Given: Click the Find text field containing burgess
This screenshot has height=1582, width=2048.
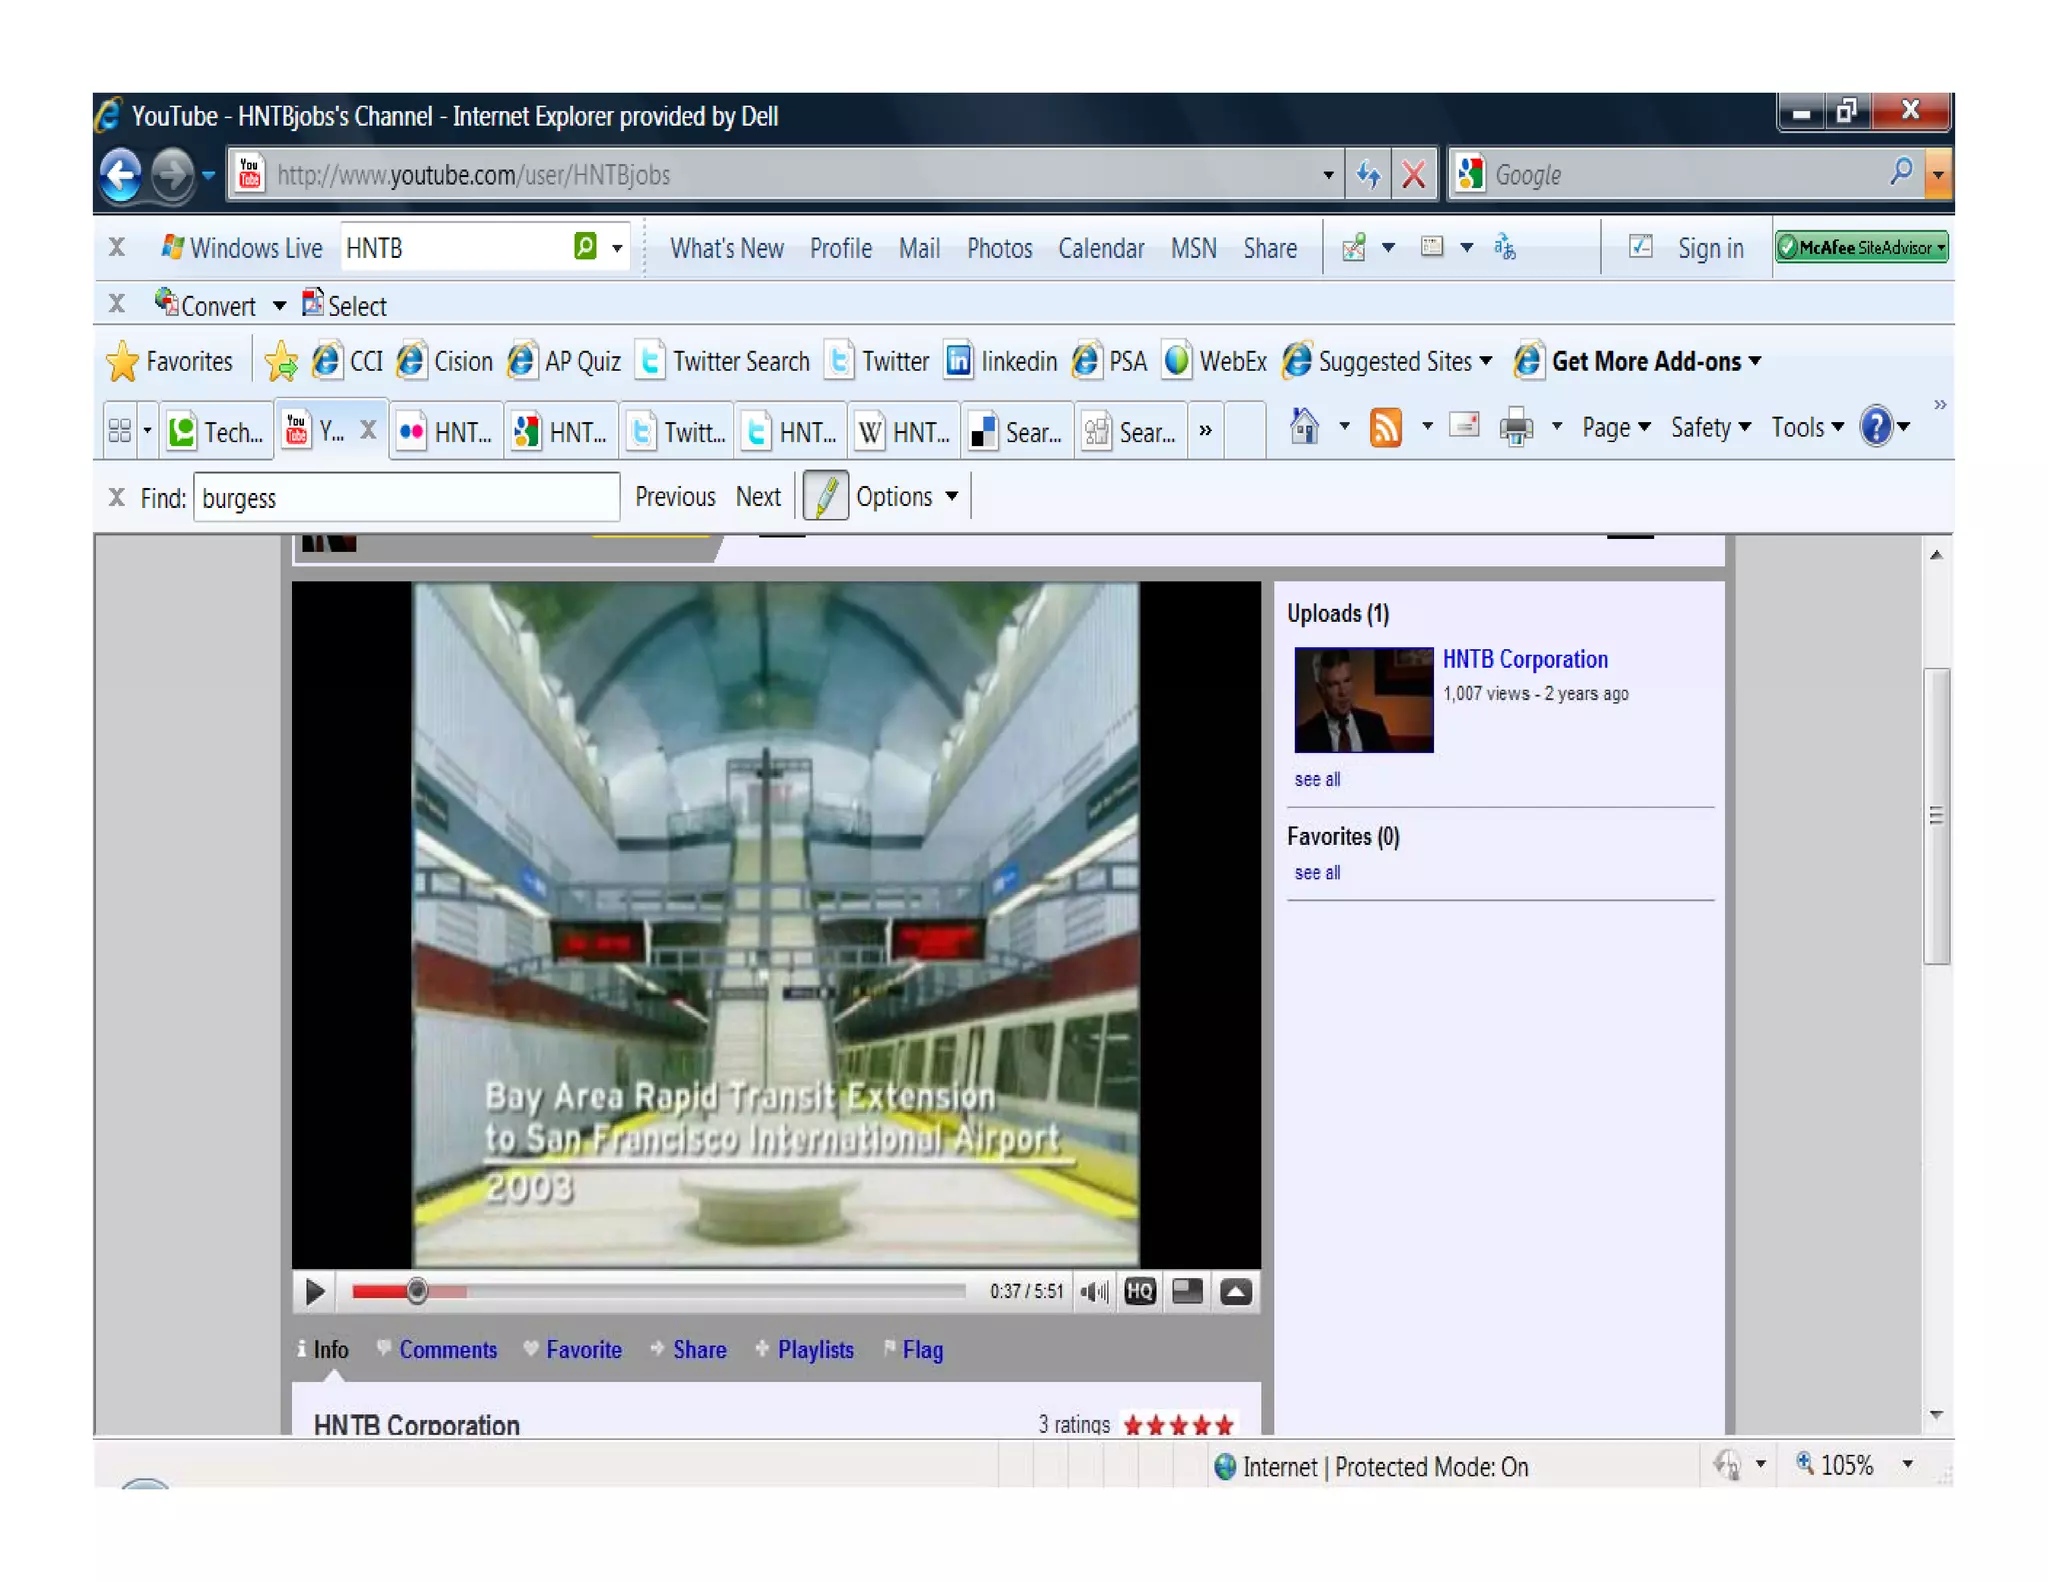Looking at the screenshot, I should [405, 498].
